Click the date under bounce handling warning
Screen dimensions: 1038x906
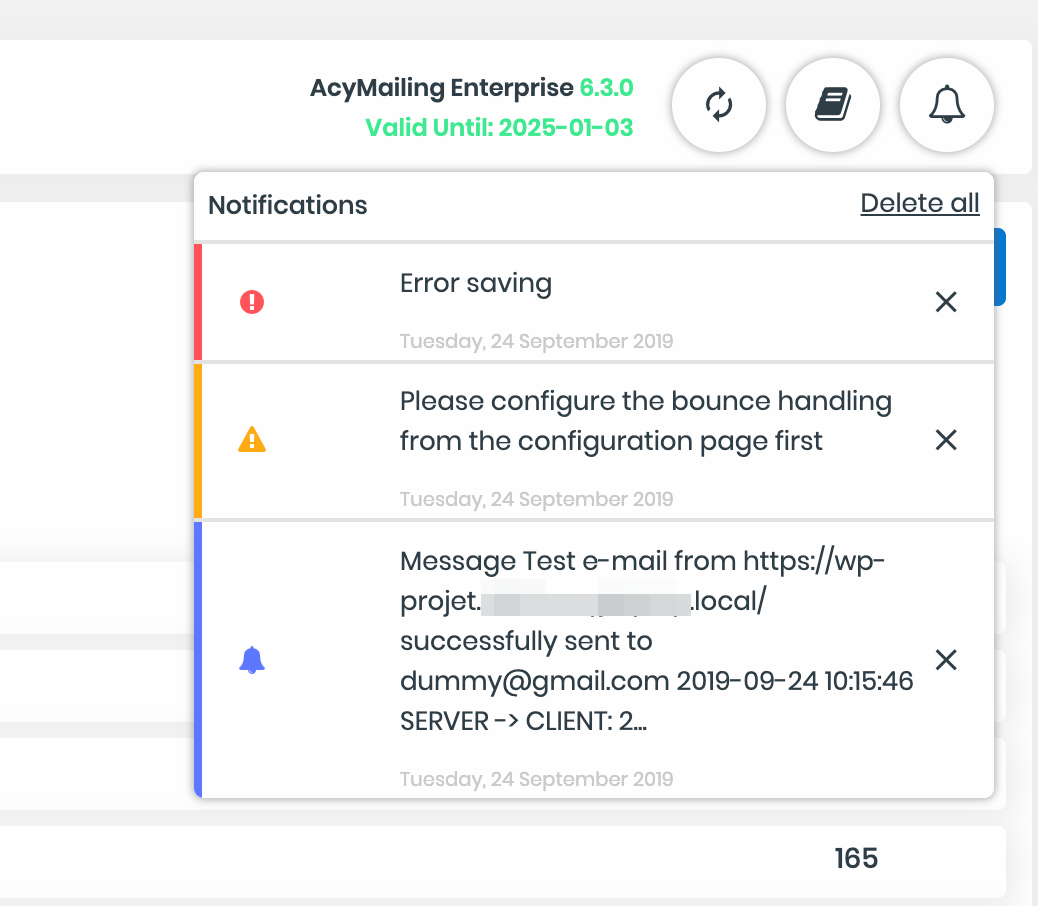[x=536, y=499]
